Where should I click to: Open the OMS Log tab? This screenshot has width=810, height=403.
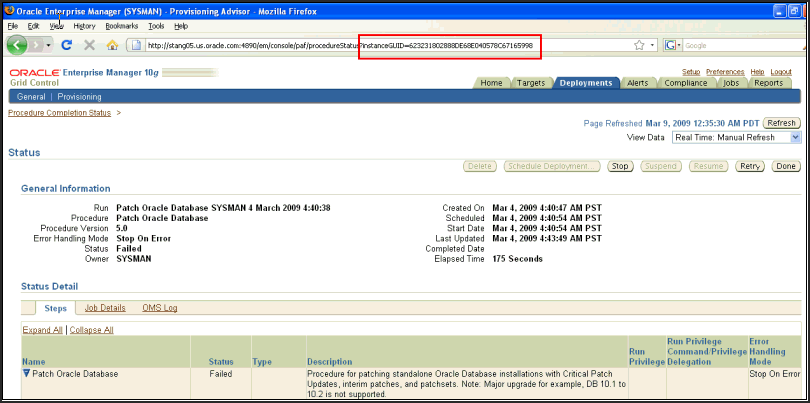pos(160,308)
